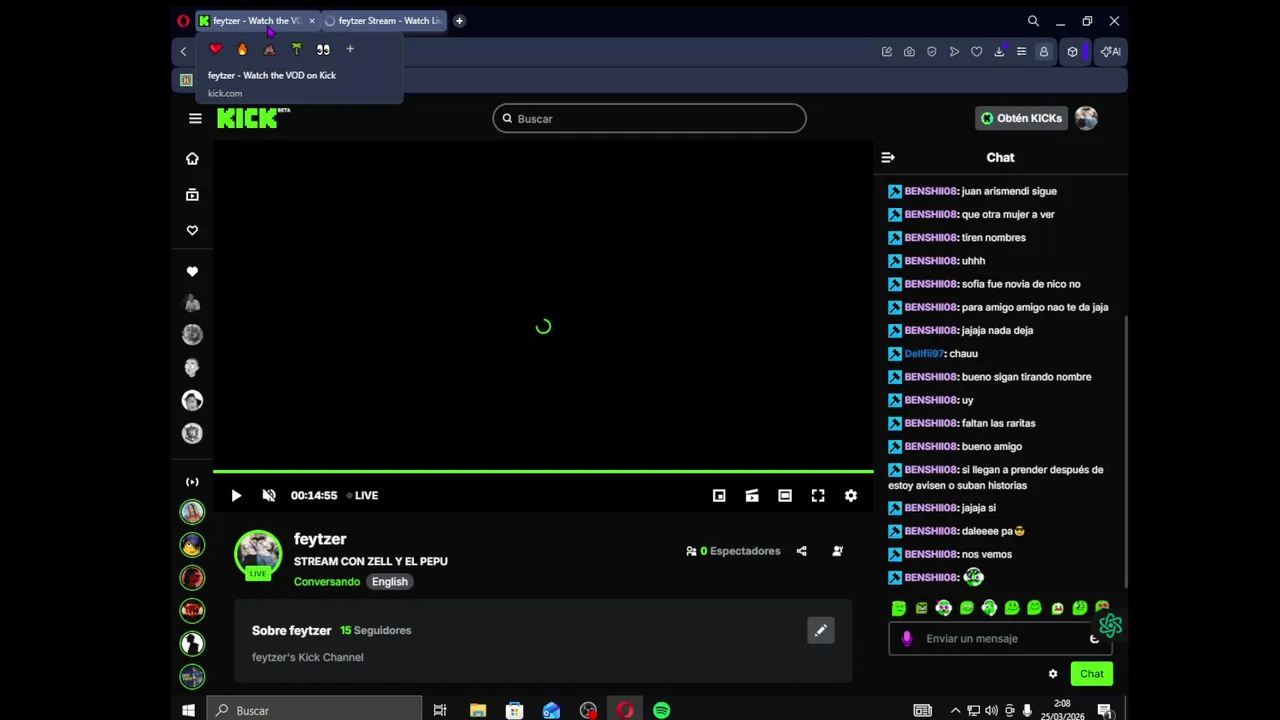Click the filled heart icon in sidebar

click(192, 271)
